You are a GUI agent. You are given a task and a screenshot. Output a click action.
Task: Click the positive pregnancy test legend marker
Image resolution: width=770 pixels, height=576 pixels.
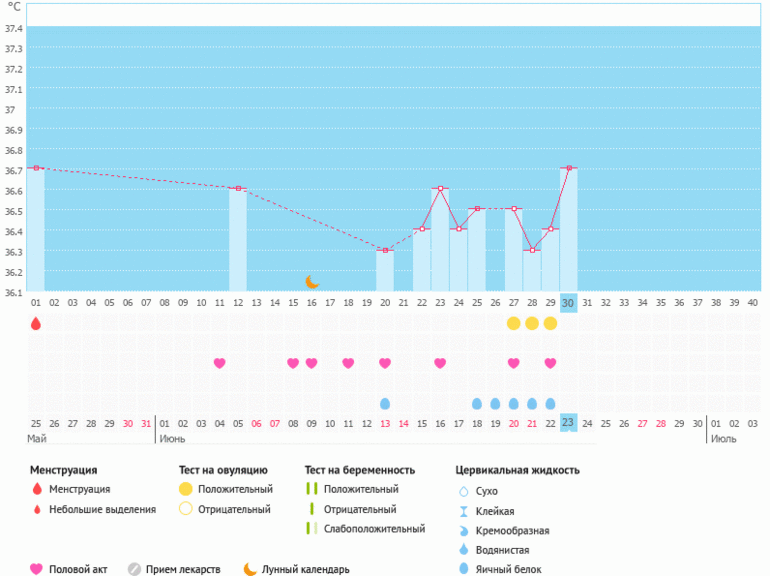point(312,489)
